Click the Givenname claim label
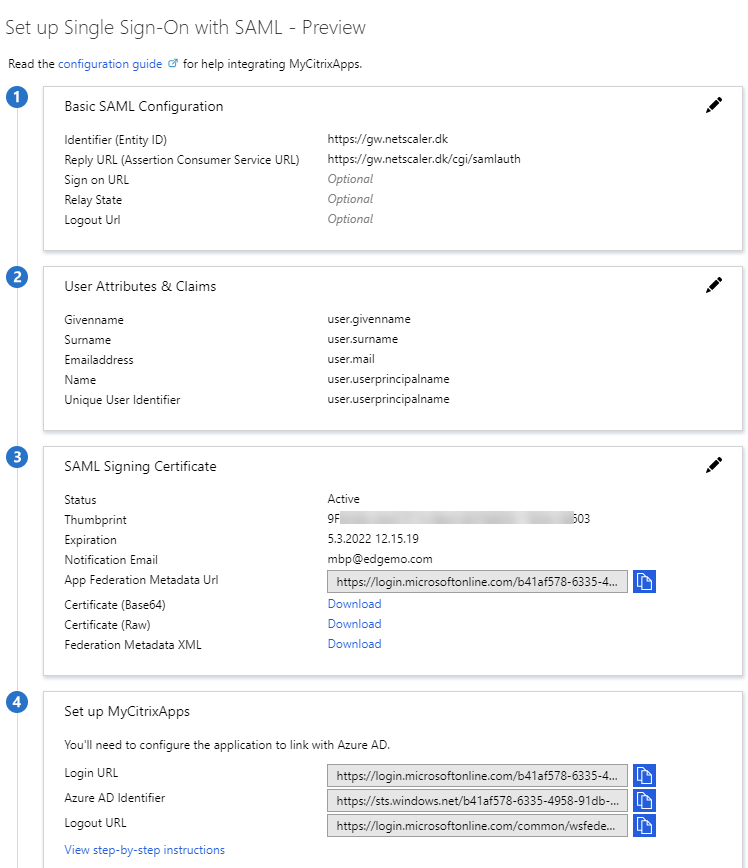This screenshot has width=748, height=868. tap(94, 320)
